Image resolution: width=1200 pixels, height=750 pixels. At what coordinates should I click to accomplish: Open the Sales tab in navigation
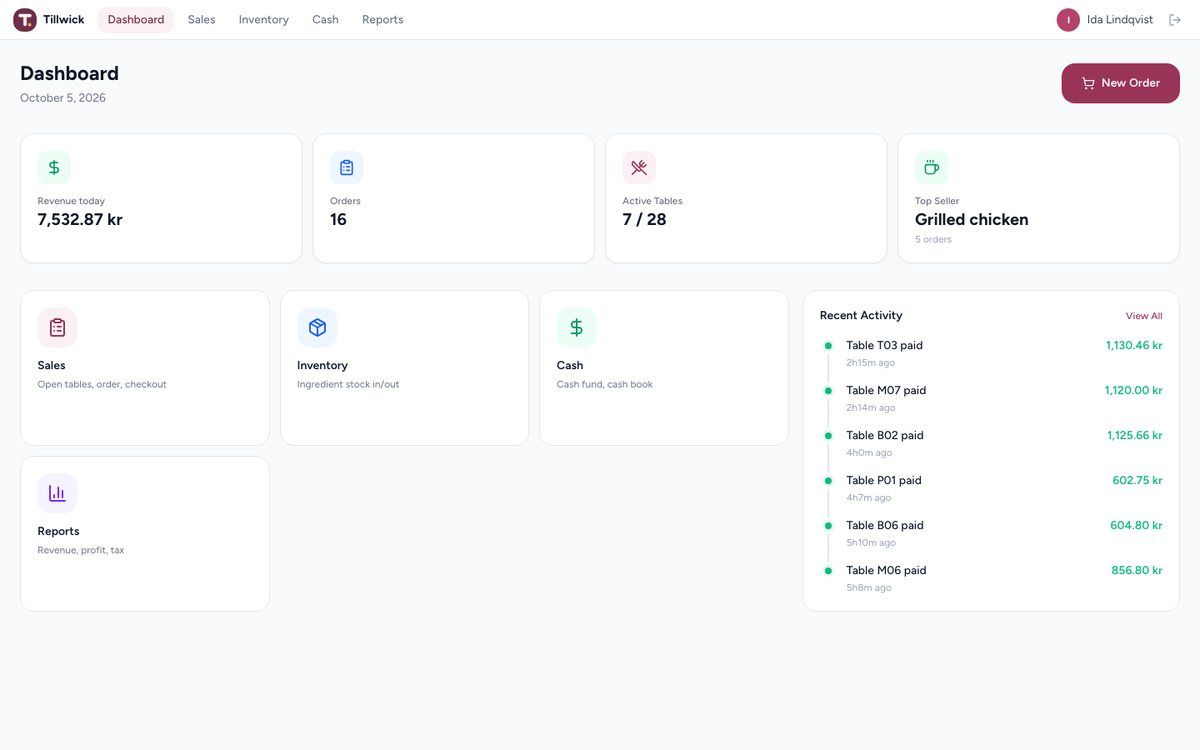202,20
